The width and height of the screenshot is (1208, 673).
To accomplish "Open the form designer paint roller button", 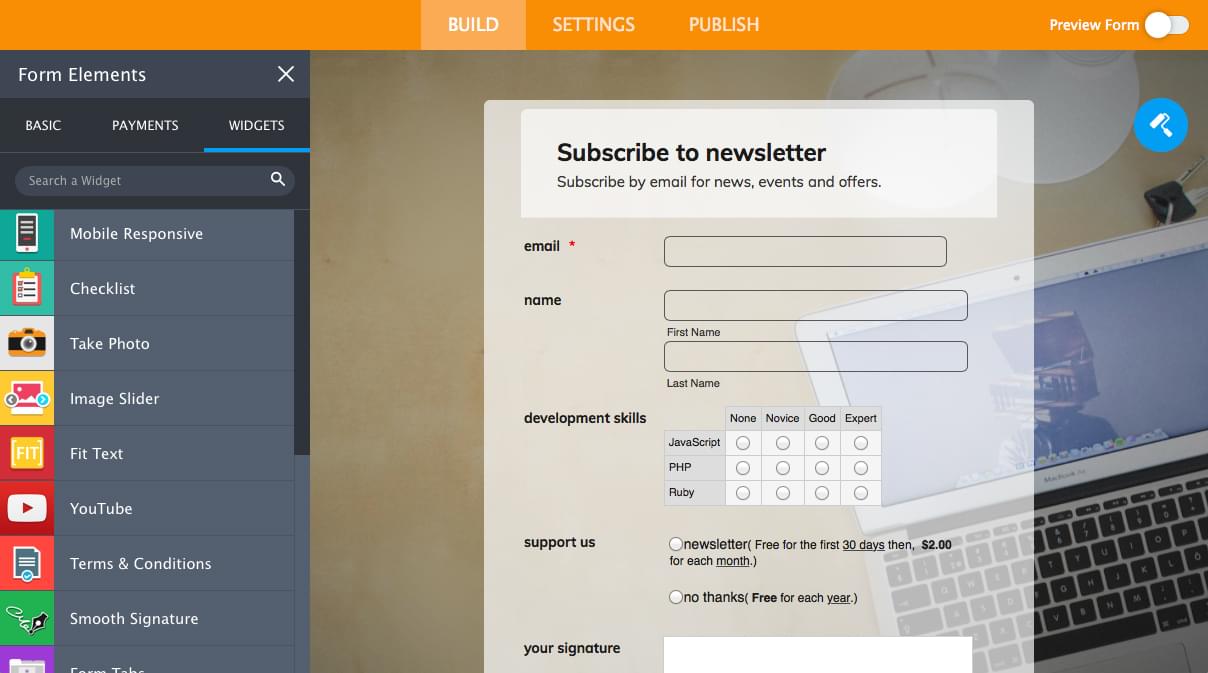I will click(x=1160, y=125).
